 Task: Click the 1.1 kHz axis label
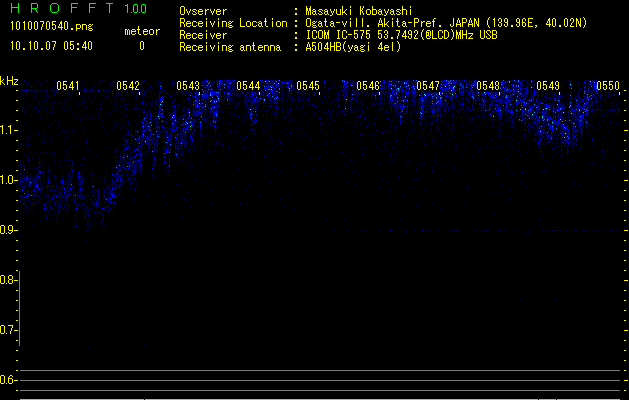pyautogui.click(x=8, y=130)
